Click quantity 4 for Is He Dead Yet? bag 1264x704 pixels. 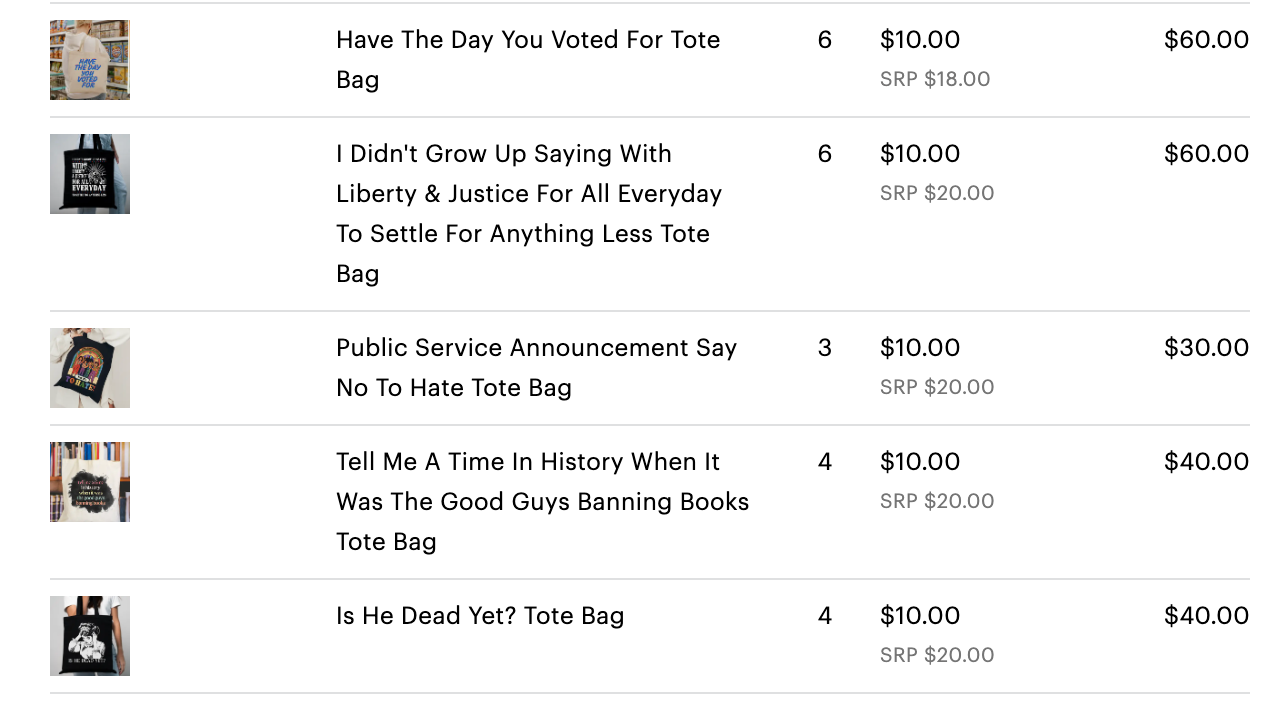(x=825, y=616)
